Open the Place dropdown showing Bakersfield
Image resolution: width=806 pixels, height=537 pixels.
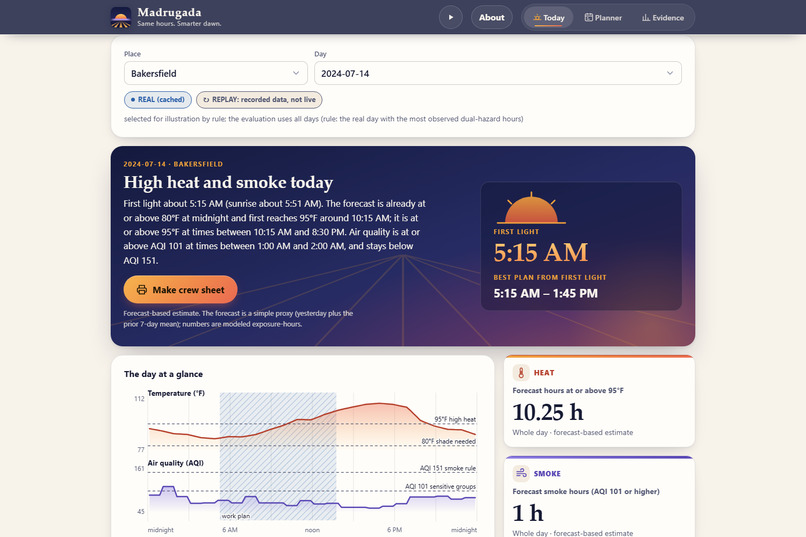point(216,73)
